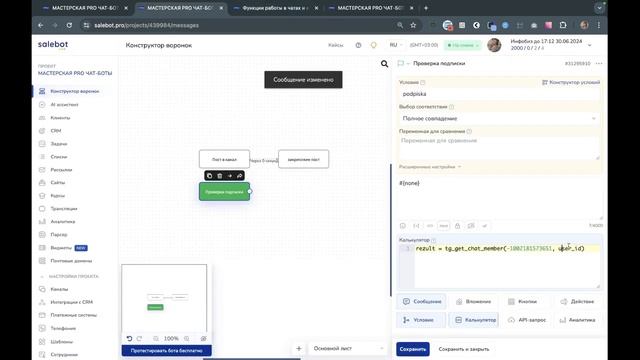Click the zoom out icon beside 100%
640x360 pixels.
pyautogui.click(x=156, y=338)
